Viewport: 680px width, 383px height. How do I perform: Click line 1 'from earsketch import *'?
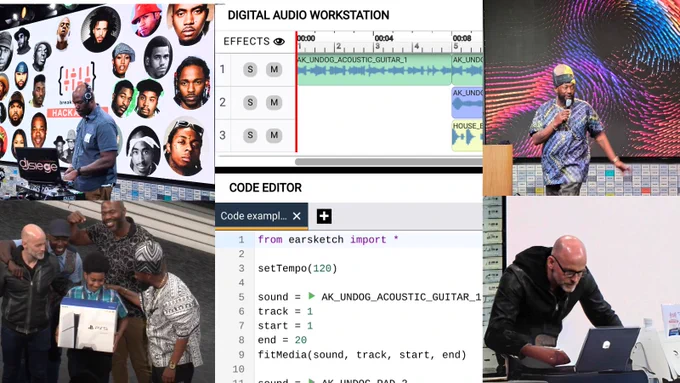tap(328, 239)
